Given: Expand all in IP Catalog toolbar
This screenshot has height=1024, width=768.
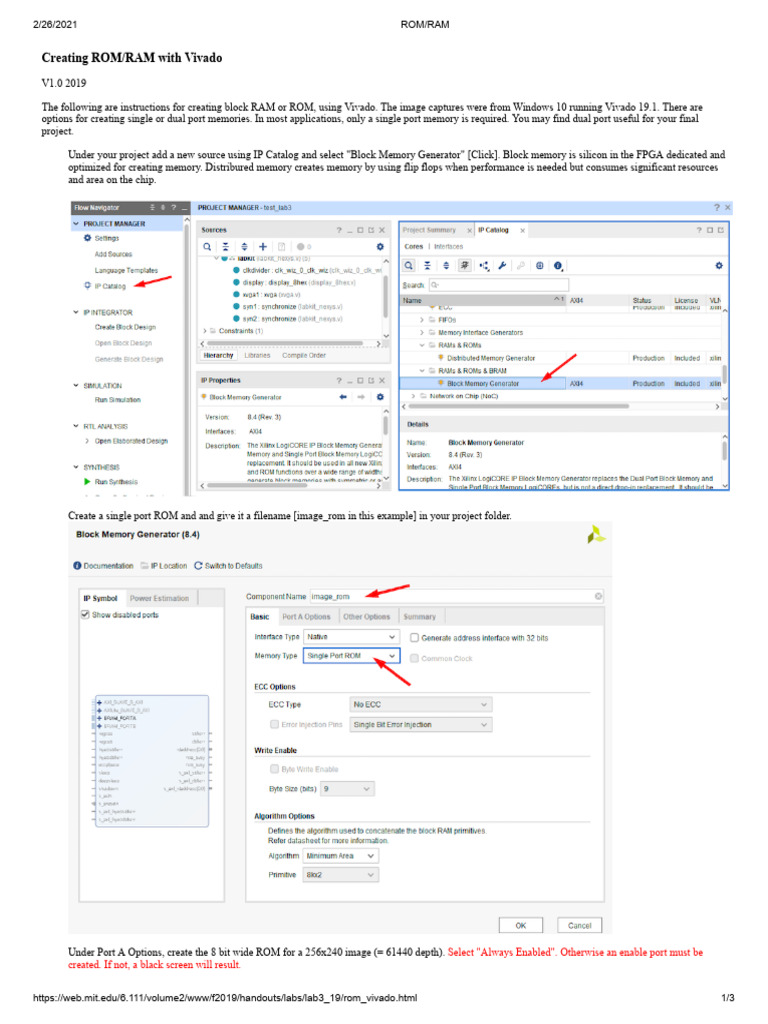Looking at the screenshot, I should point(446,266).
